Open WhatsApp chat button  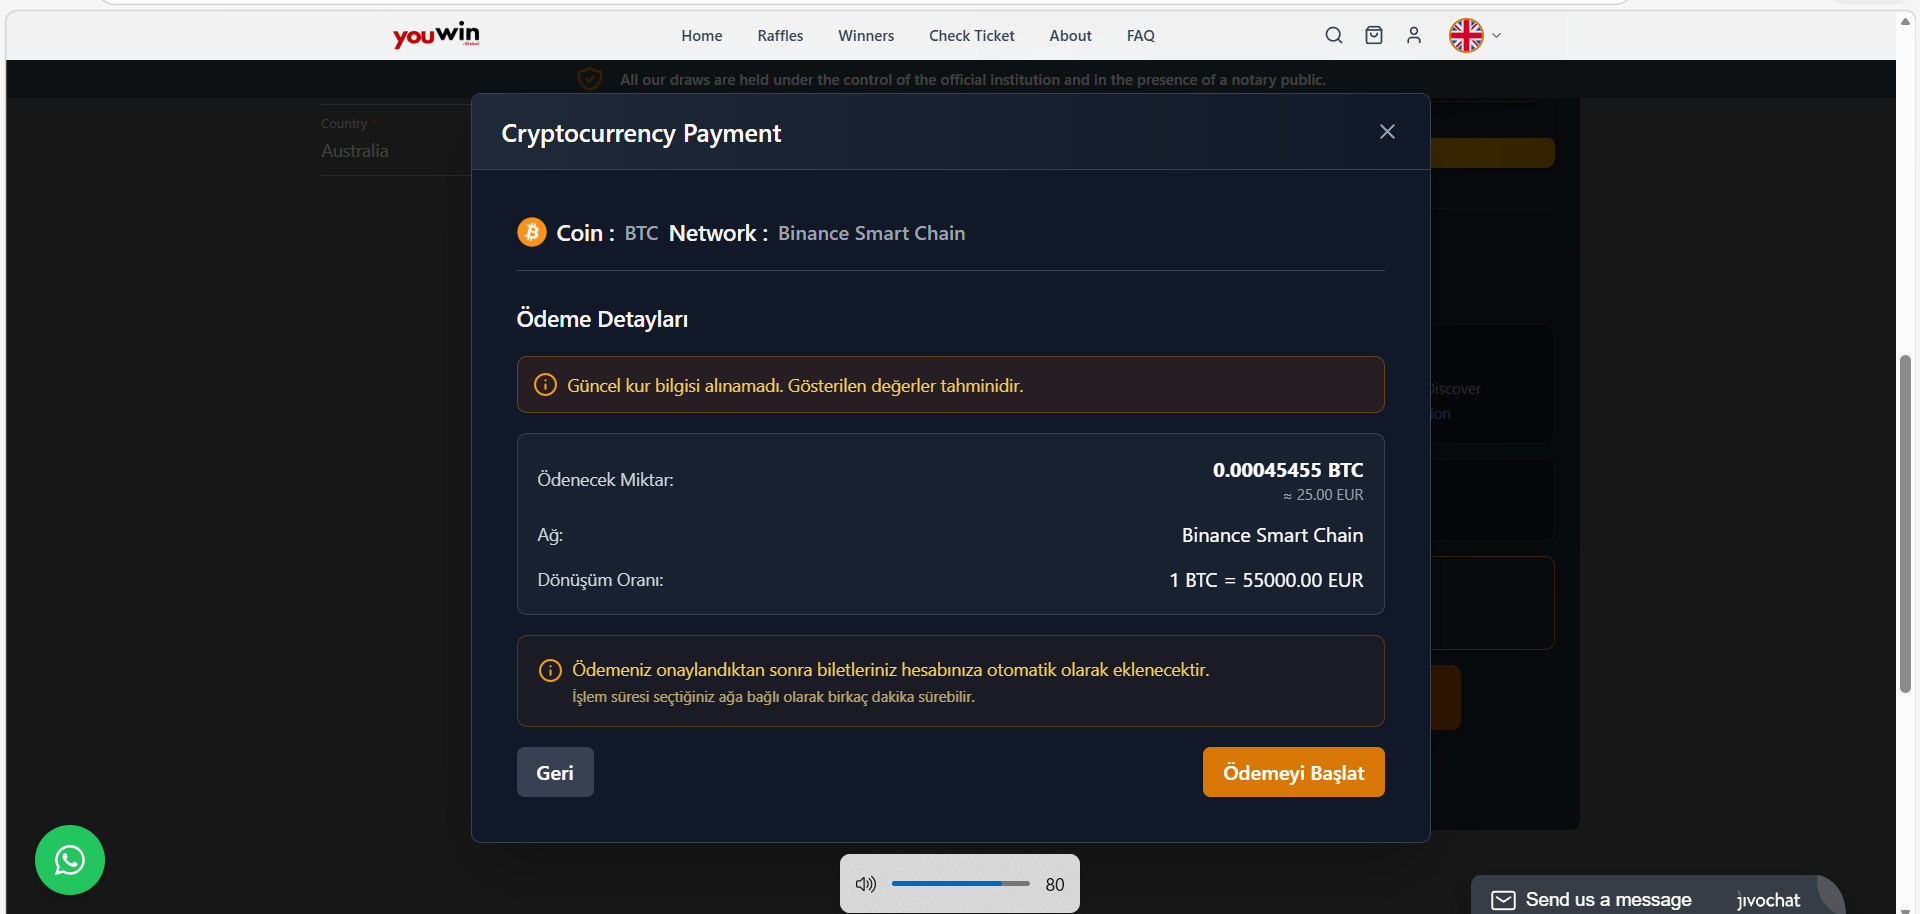pos(70,860)
